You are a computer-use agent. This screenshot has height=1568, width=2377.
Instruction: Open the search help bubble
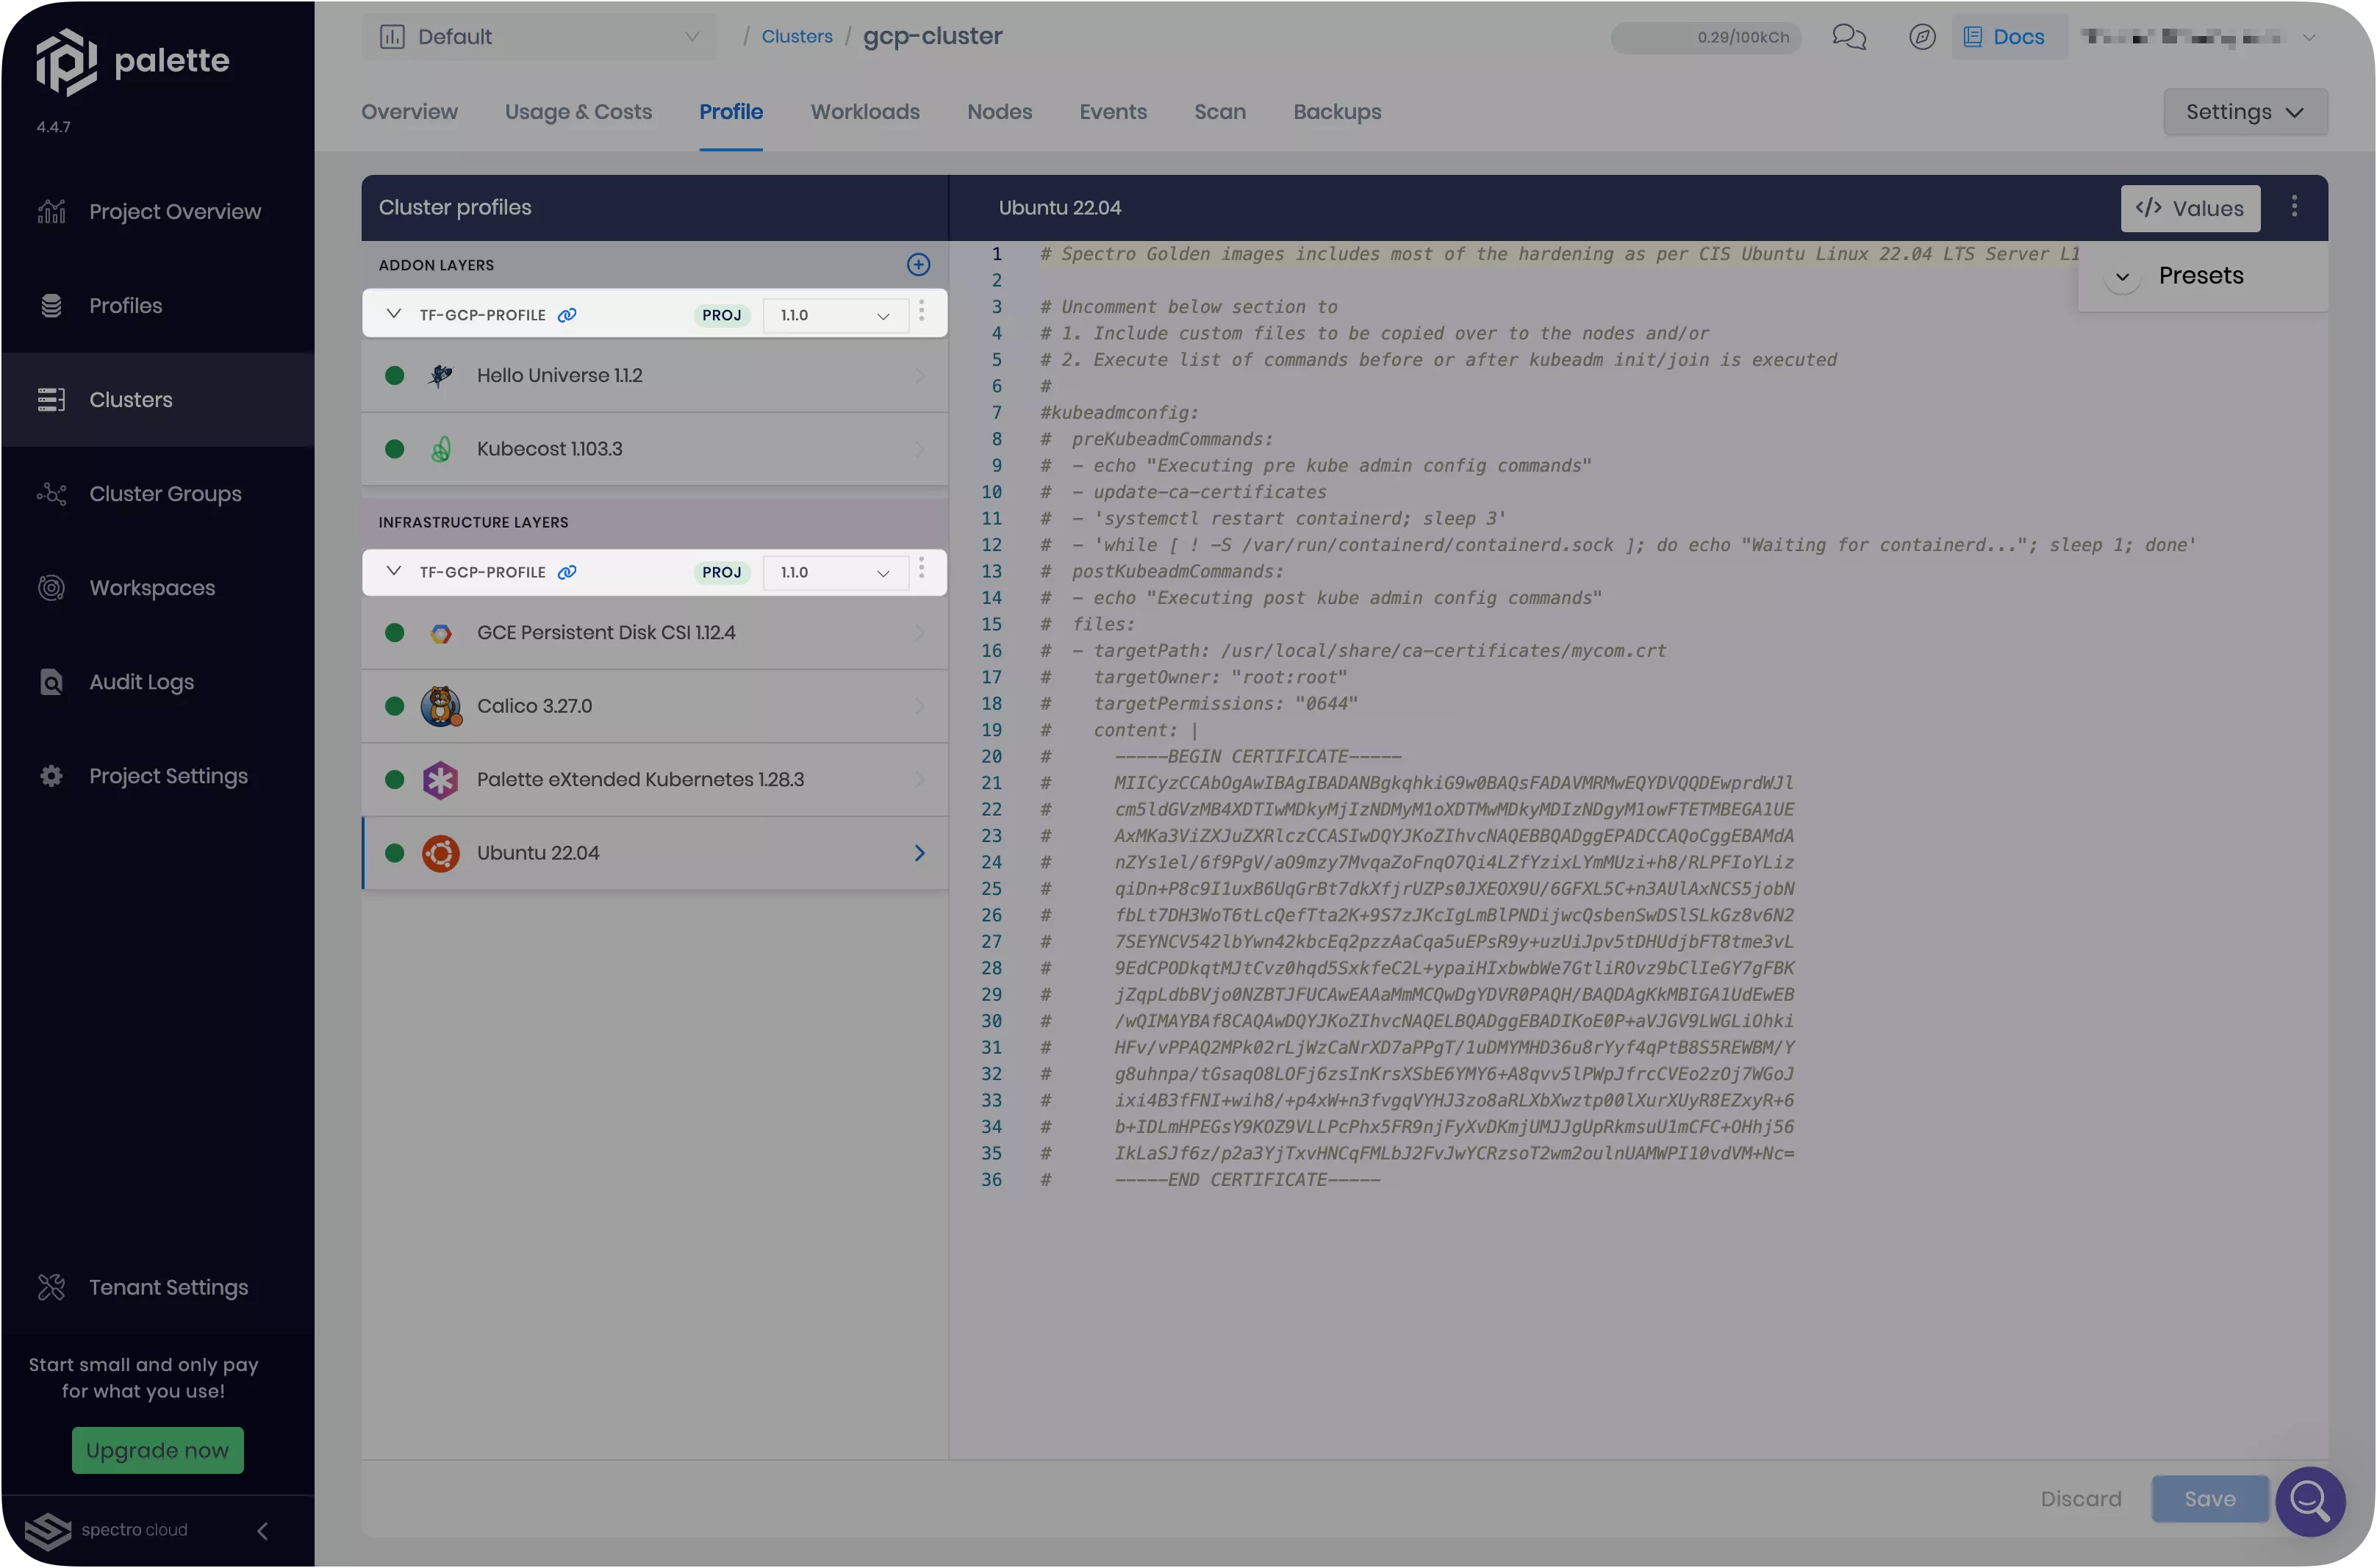click(x=2309, y=1500)
